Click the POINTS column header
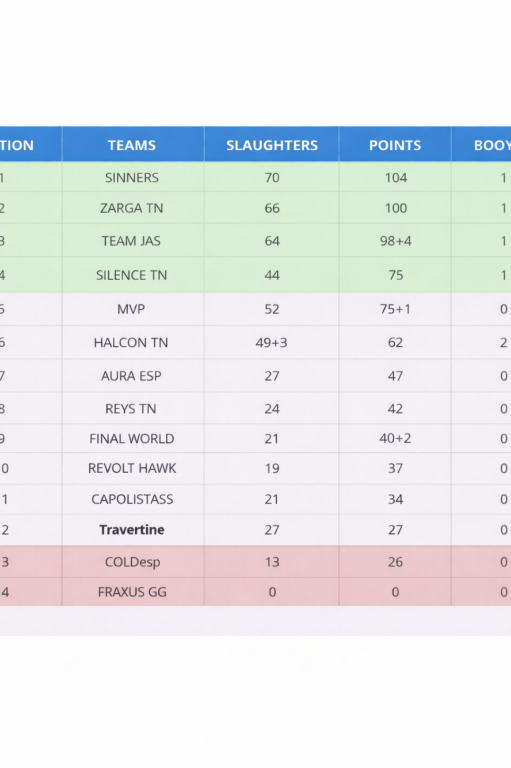The height and width of the screenshot is (768, 511). tap(395, 144)
